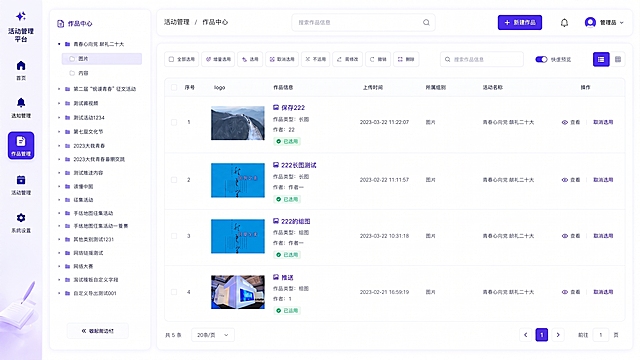Tick the checkbox for row 2 222长图测试

174,180
